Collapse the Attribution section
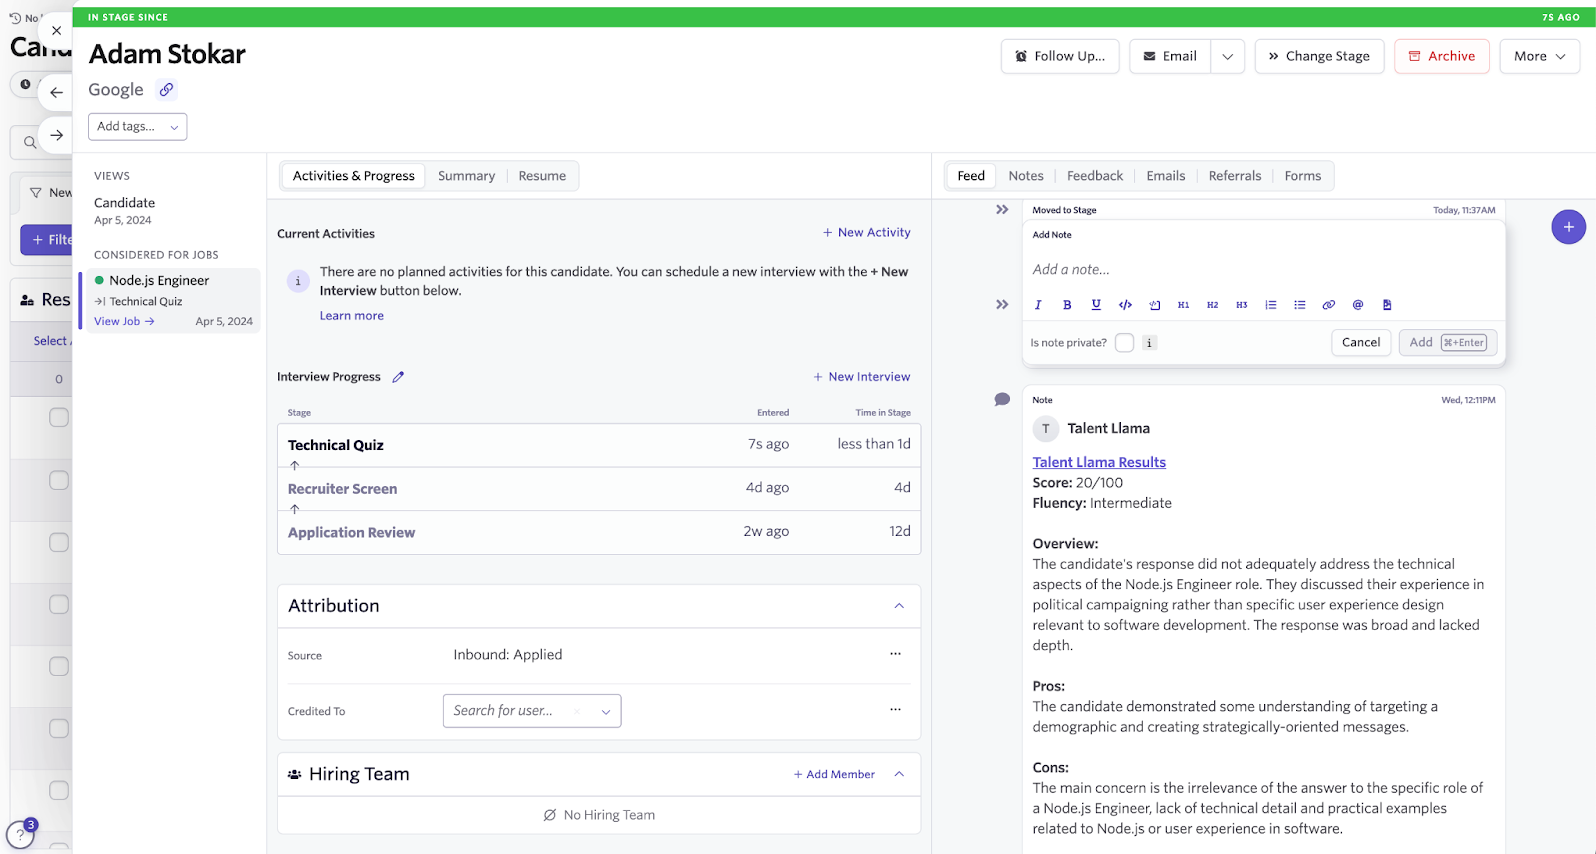The width and height of the screenshot is (1596, 854). [899, 606]
